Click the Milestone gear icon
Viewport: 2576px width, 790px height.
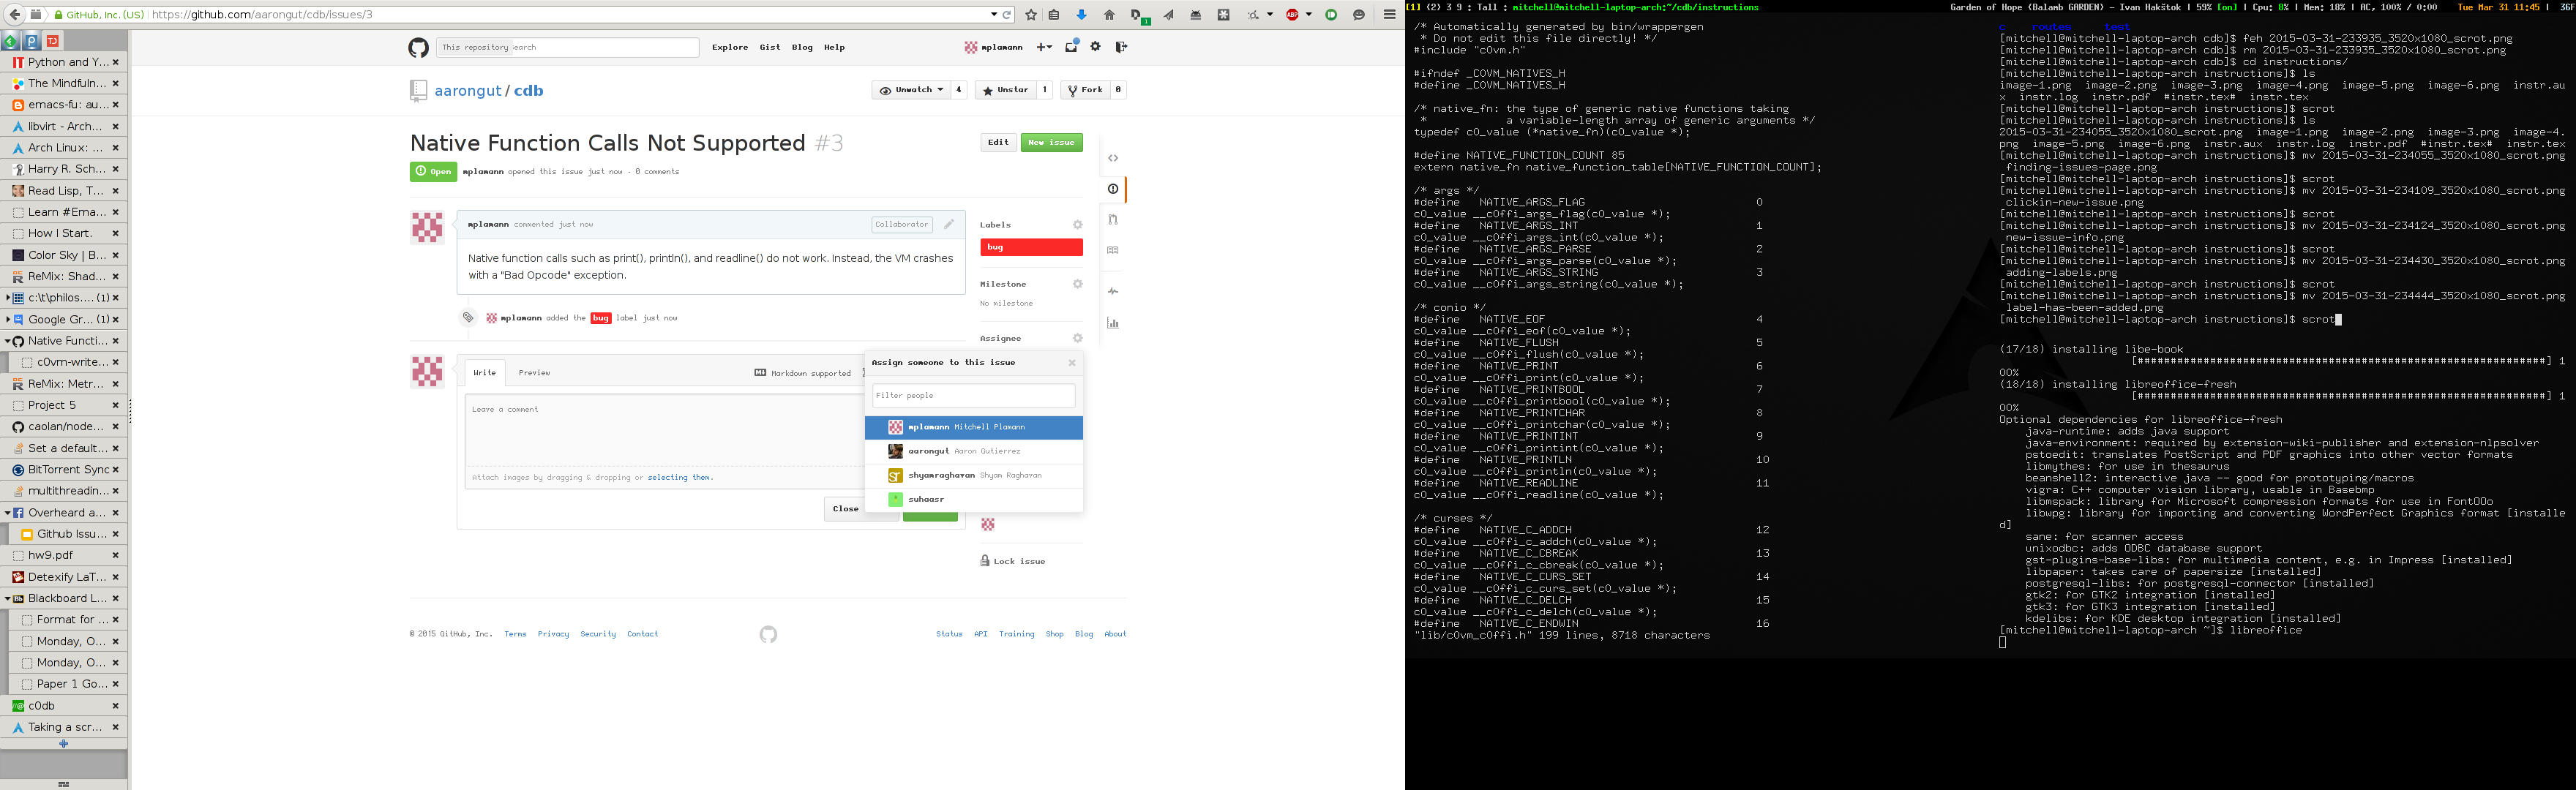coord(1077,284)
